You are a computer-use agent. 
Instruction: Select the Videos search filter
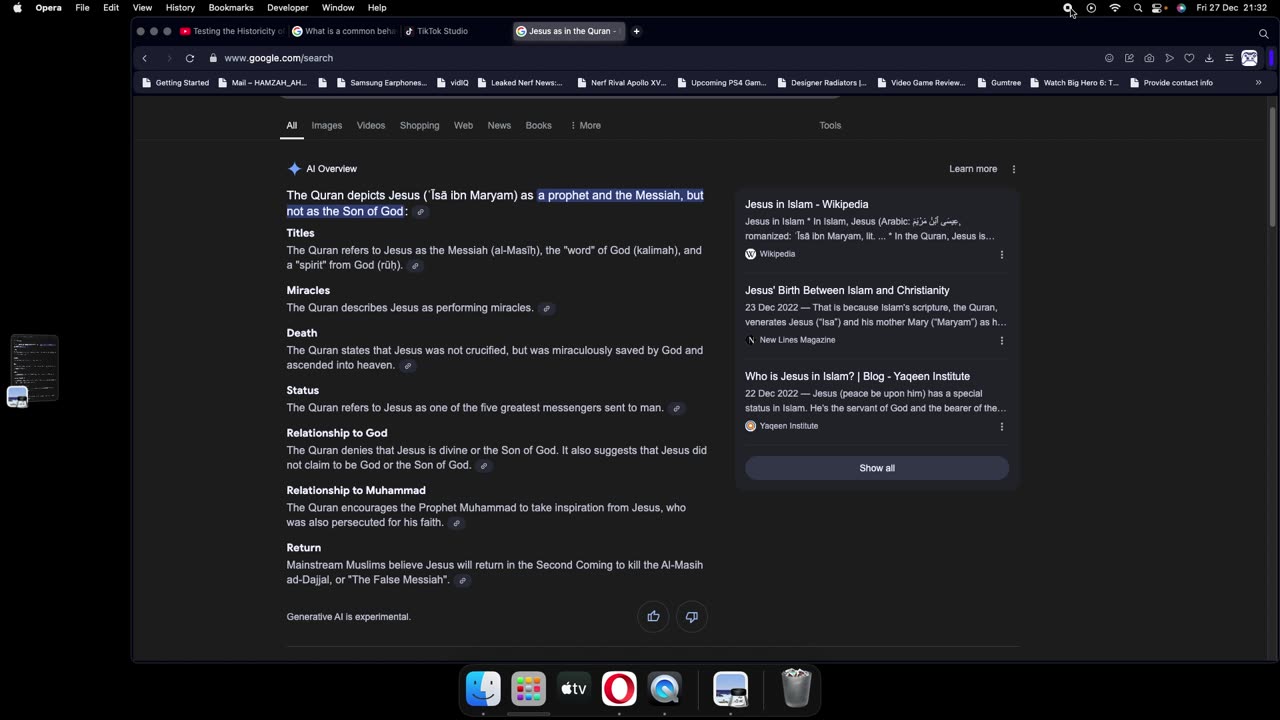point(371,125)
